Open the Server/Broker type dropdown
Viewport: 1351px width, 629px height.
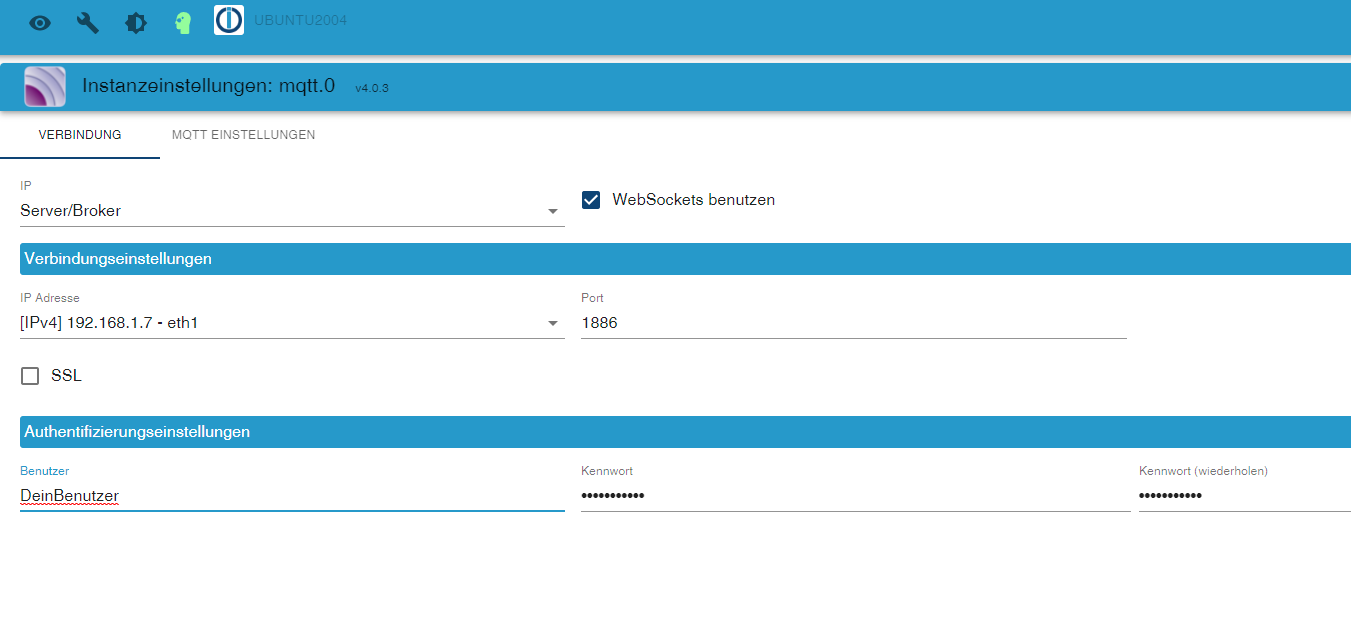(290, 211)
